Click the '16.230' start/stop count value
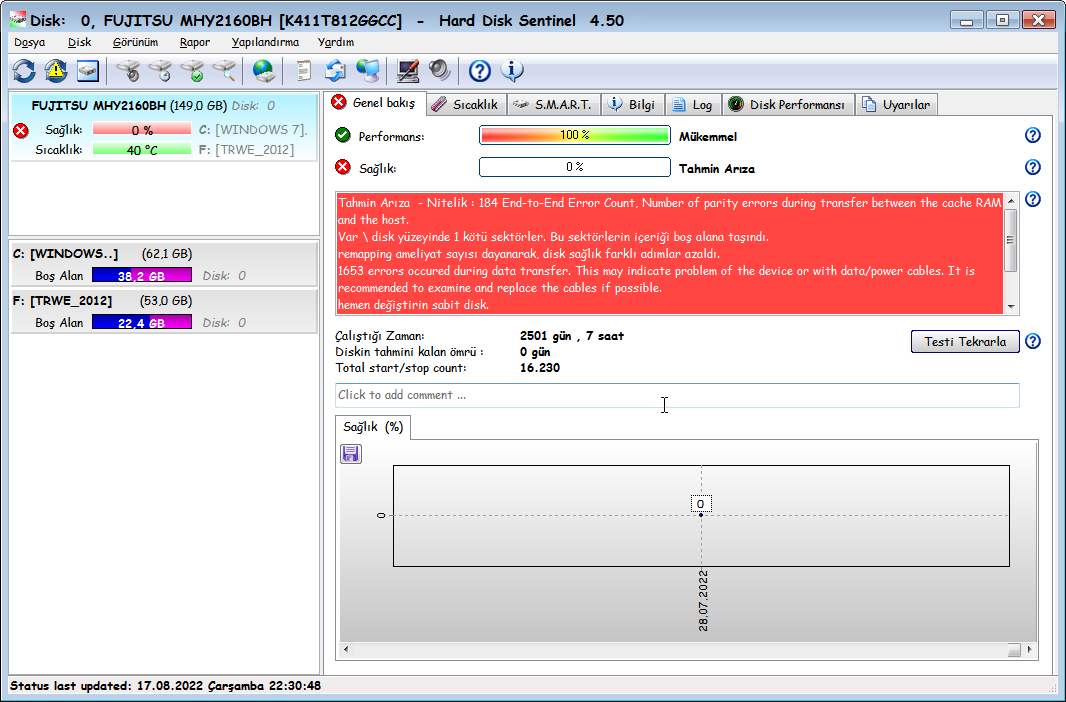Screen dimensions: 1066x702 pos(540,368)
